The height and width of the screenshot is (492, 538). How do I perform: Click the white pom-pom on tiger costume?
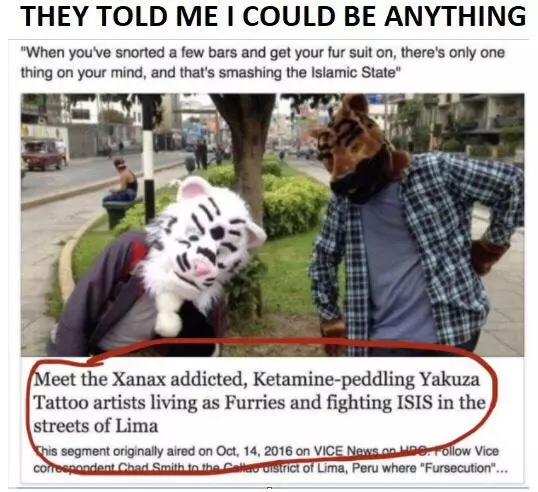(x=168, y=323)
